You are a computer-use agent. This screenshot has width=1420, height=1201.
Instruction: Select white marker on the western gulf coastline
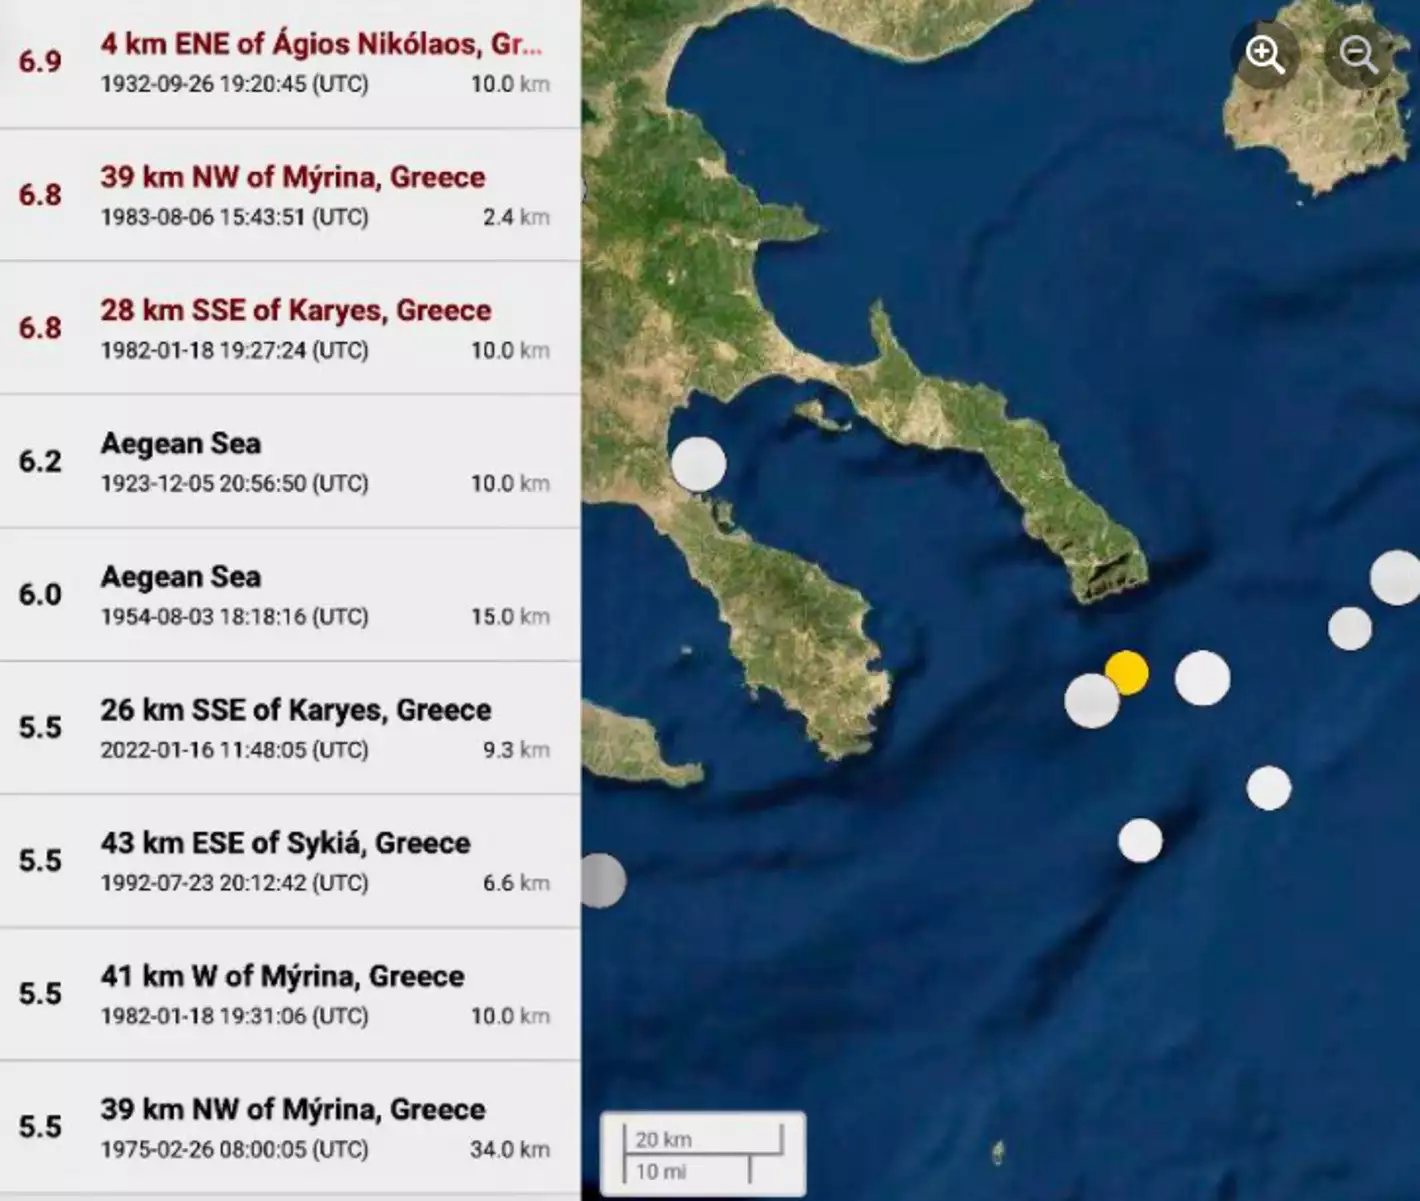point(698,463)
